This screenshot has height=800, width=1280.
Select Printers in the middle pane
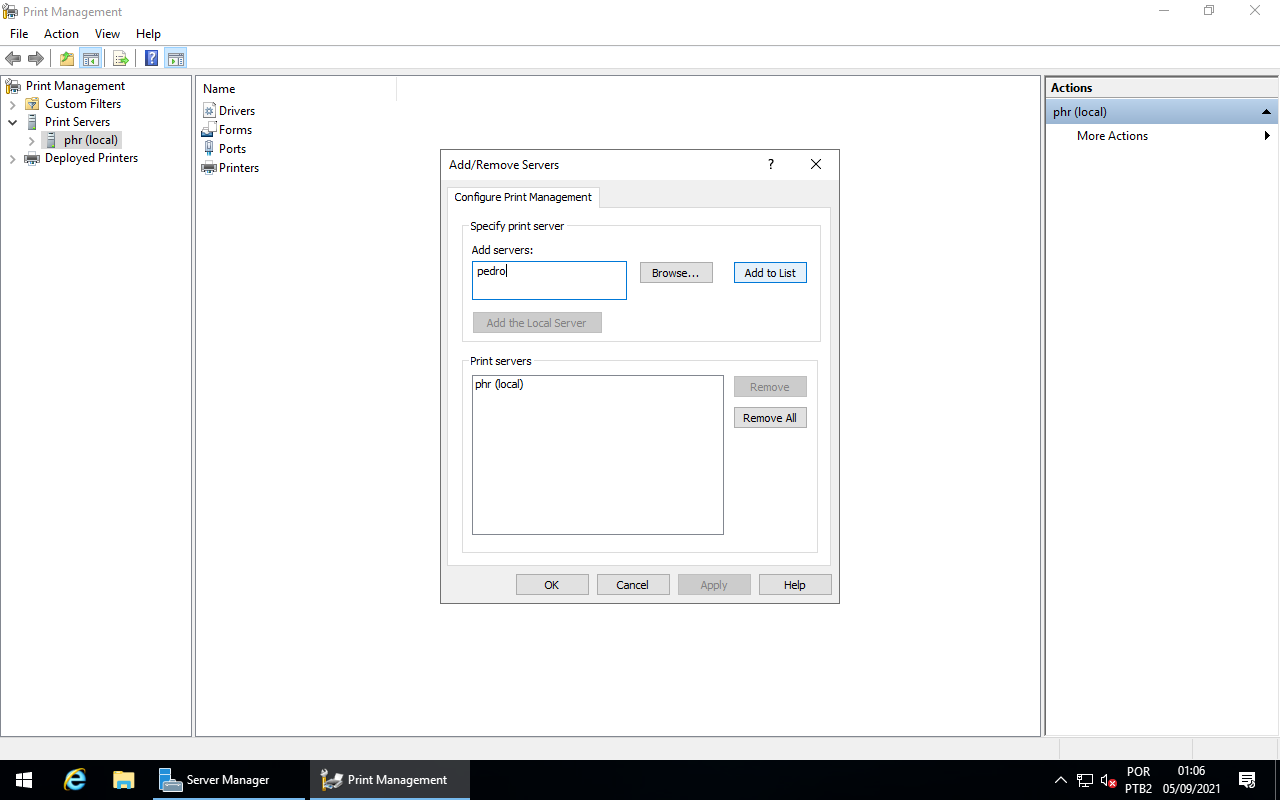pos(238,167)
